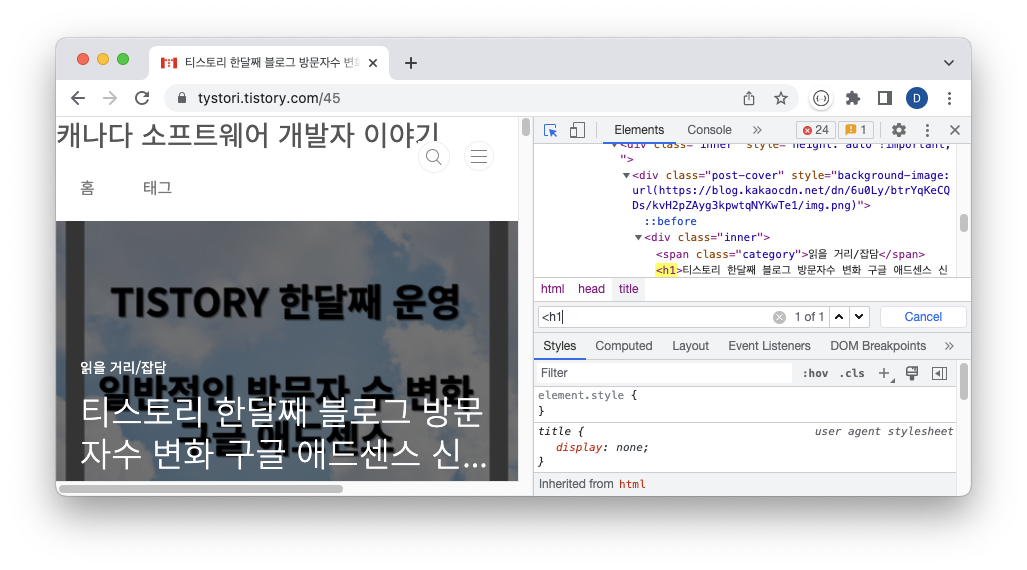Toggle :hov element state panel
Image resolution: width=1027 pixels, height=570 pixels.
[815, 373]
